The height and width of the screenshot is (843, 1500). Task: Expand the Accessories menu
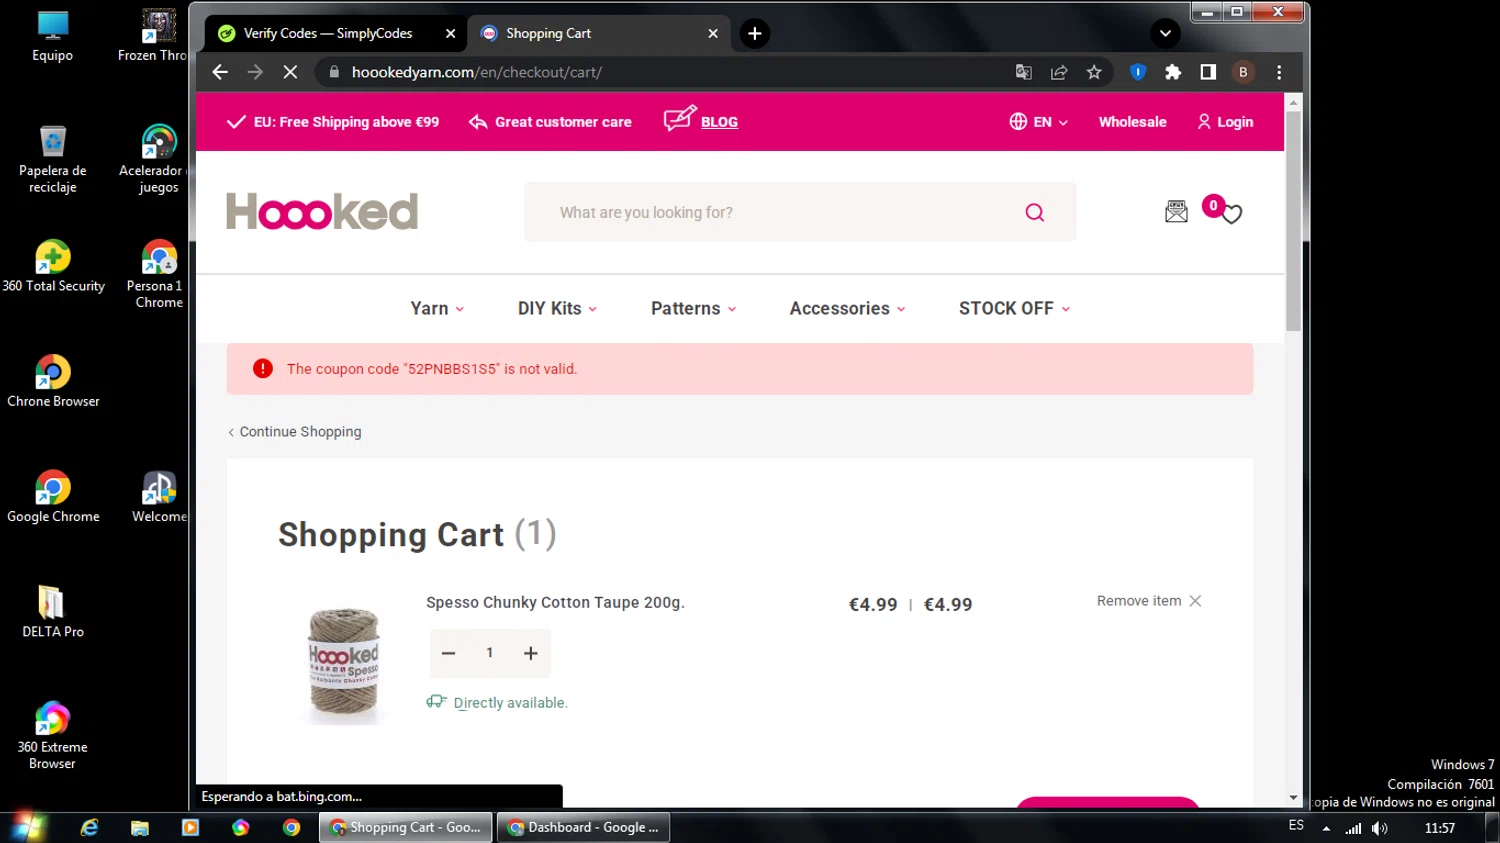point(847,308)
